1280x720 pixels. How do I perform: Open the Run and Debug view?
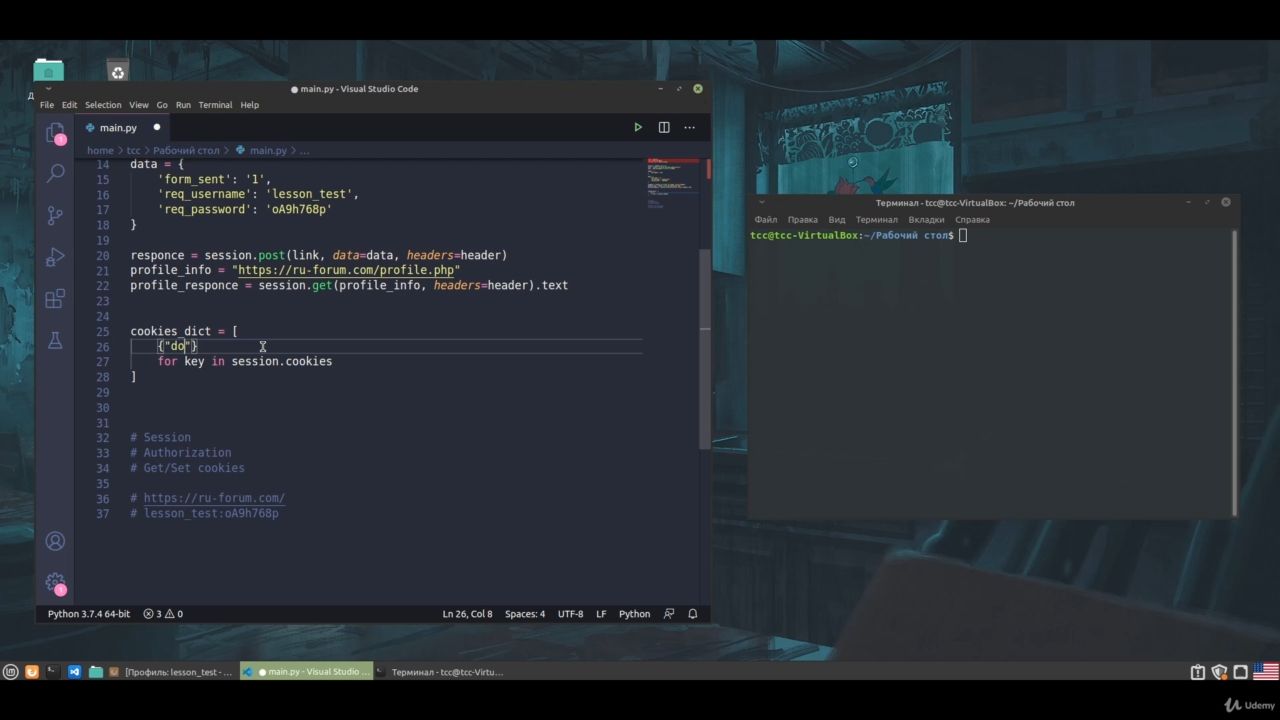coord(55,257)
